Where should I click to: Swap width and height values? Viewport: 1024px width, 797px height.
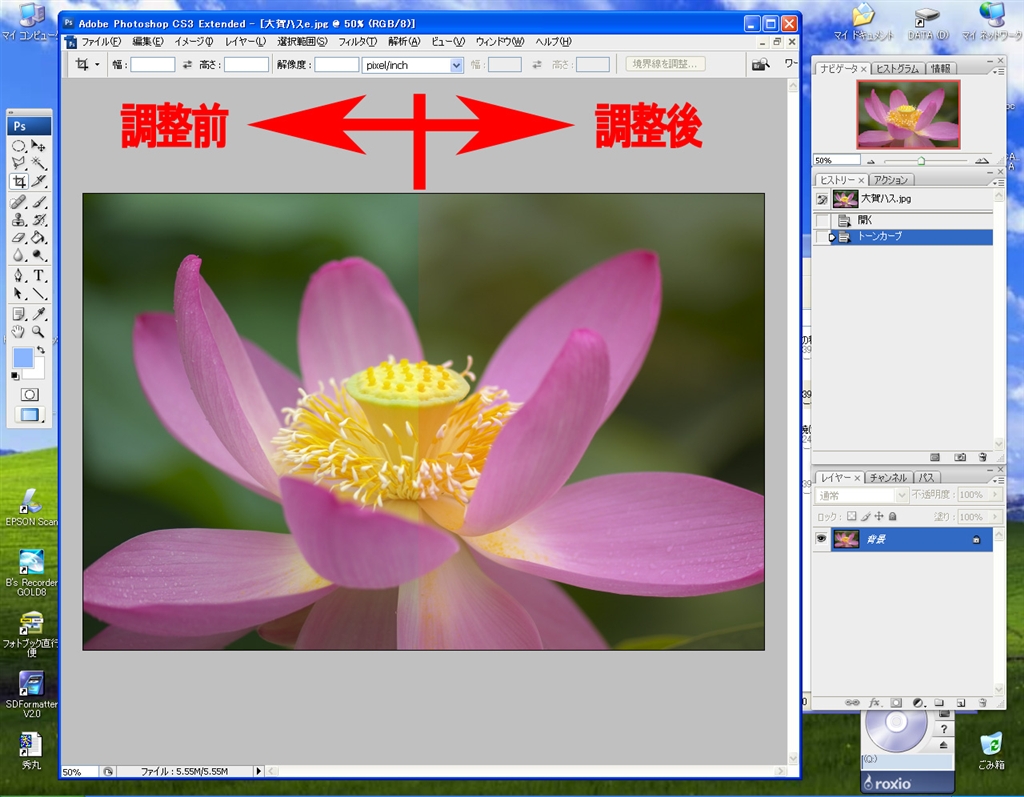click(x=187, y=65)
